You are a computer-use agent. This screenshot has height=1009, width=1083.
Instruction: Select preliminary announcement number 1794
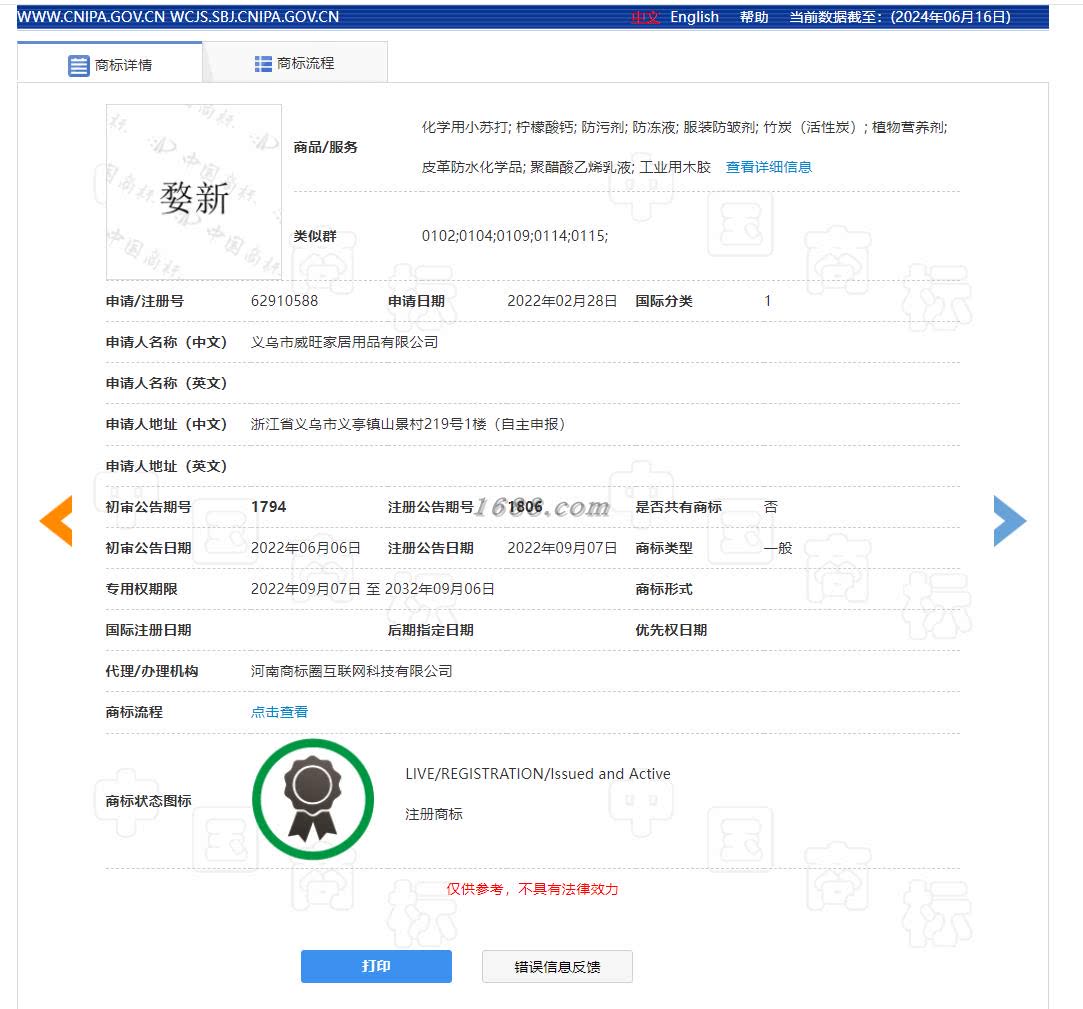point(269,507)
